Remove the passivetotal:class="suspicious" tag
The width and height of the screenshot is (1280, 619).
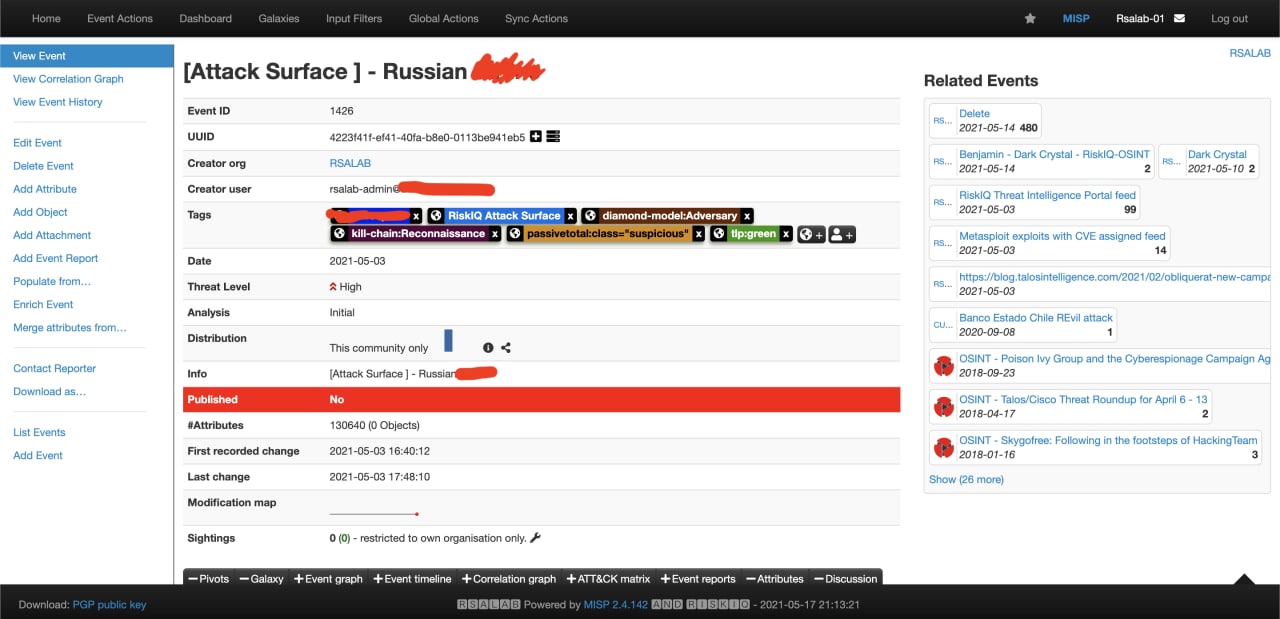click(x=699, y=234)
